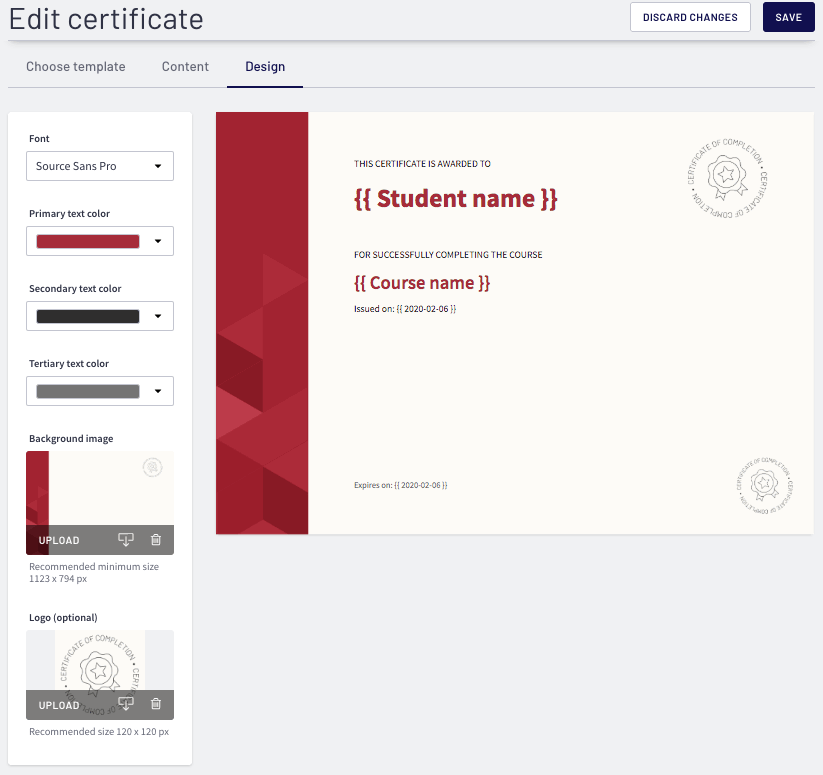Click the top-right completion seal in preview

(x=727, y=178)
